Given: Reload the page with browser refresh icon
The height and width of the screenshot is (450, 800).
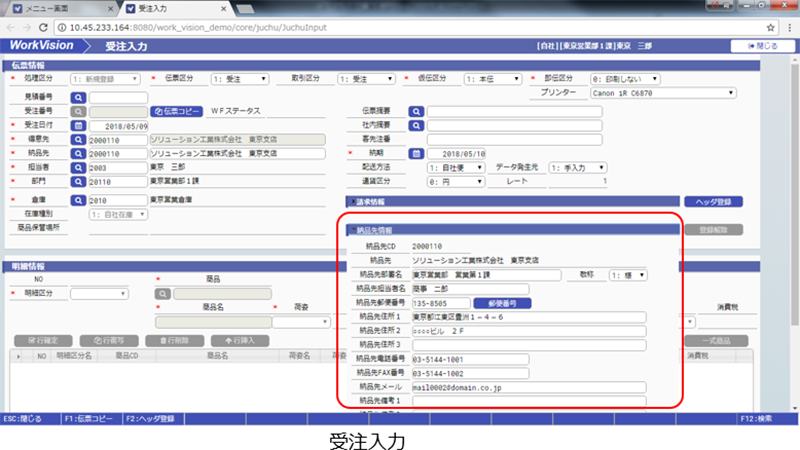Looking at the screenshot, I should point(43,28).
